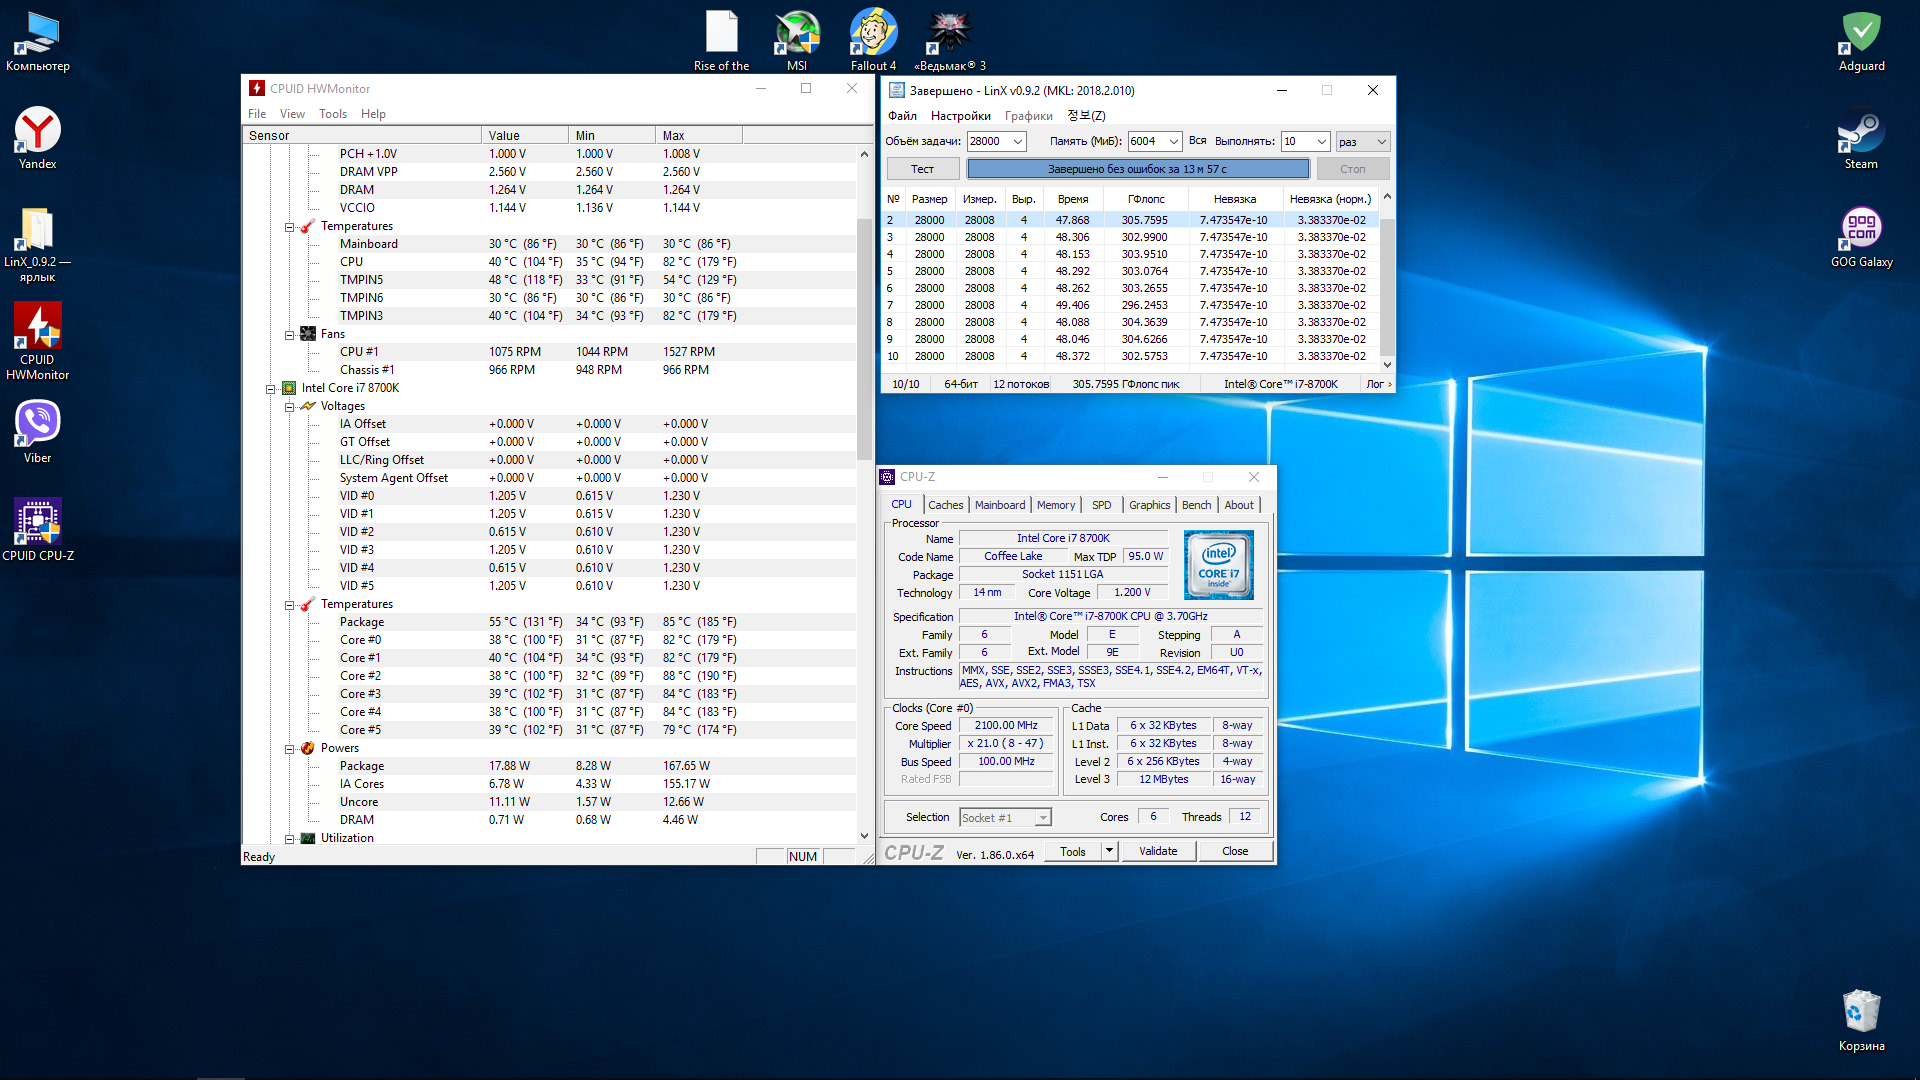Collapse the Intel Core i7 8700K tree node

(x=270, y=389)
